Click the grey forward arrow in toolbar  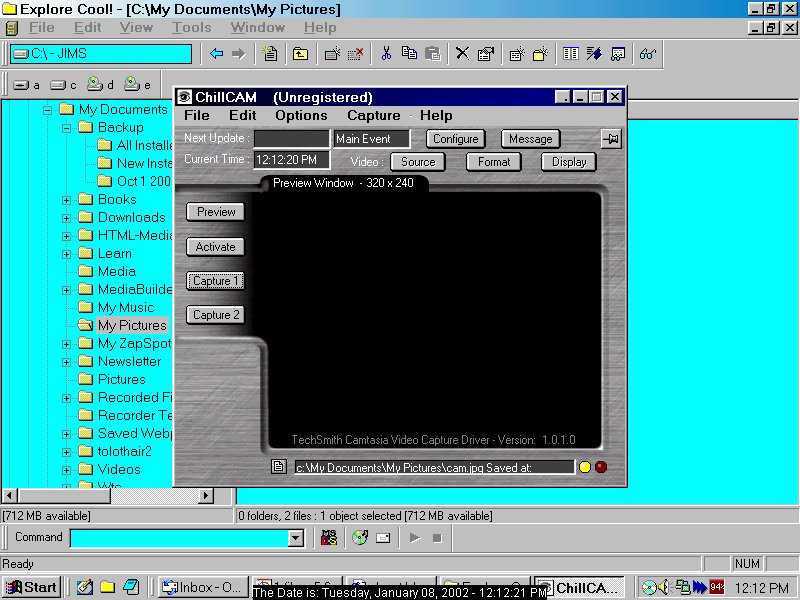[238, 54]
